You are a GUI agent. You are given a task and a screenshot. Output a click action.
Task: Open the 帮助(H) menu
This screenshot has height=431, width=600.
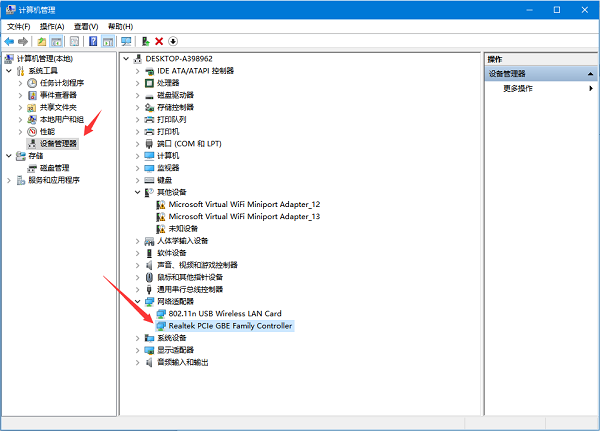click(x=121, y=26)
